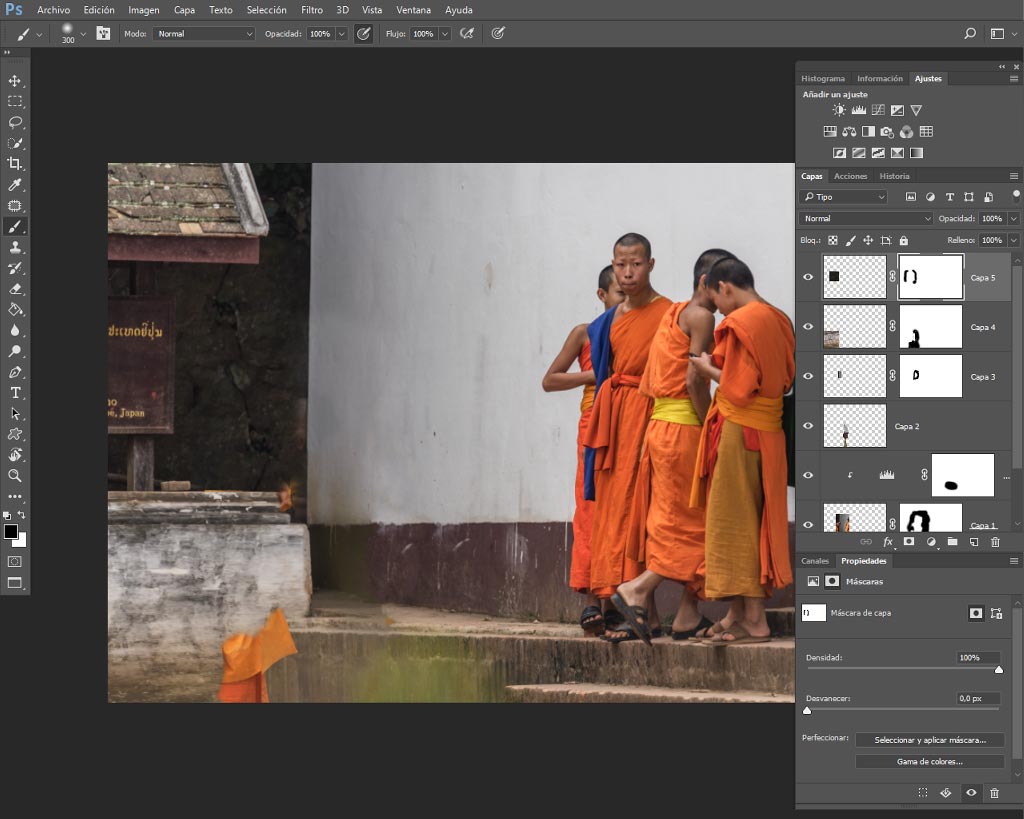Add a Levels adjustment from Ajustes
This screenshot has height=819, width=1024.
(859, 110)
